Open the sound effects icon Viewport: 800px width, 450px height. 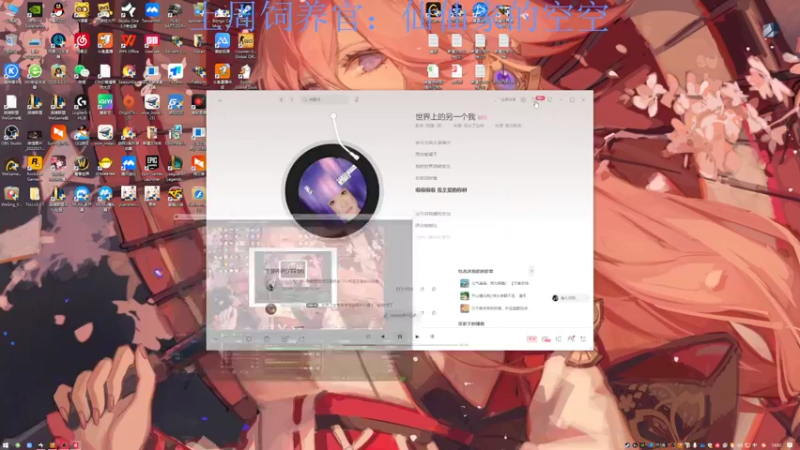click(x=546, y=339)
